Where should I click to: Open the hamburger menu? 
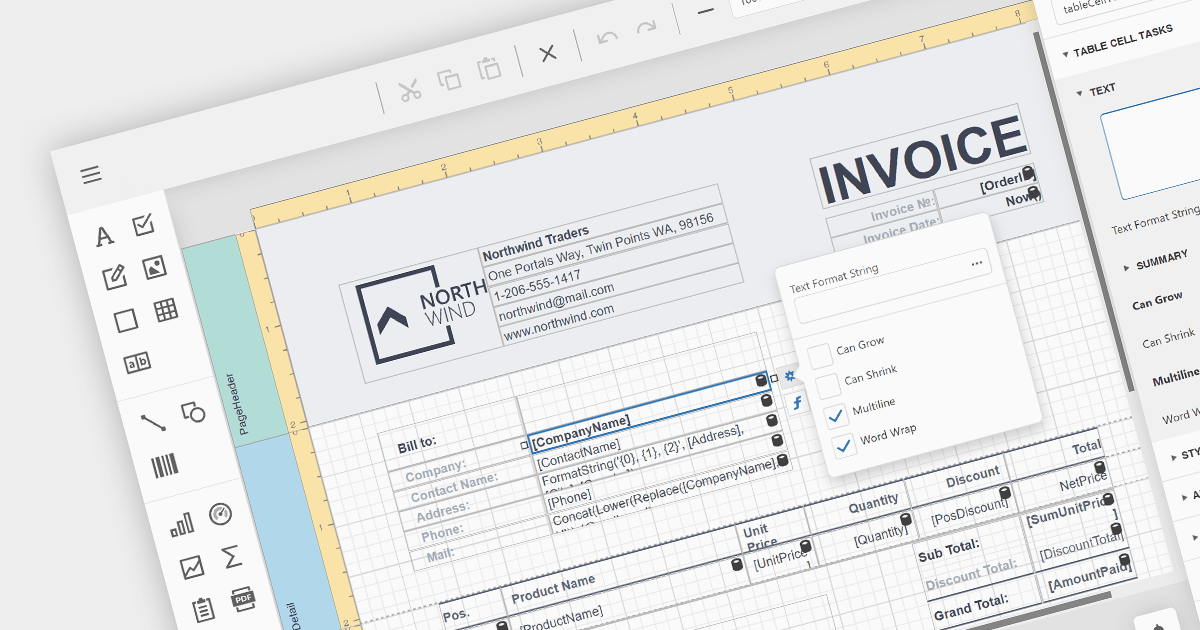pos(91,175)
